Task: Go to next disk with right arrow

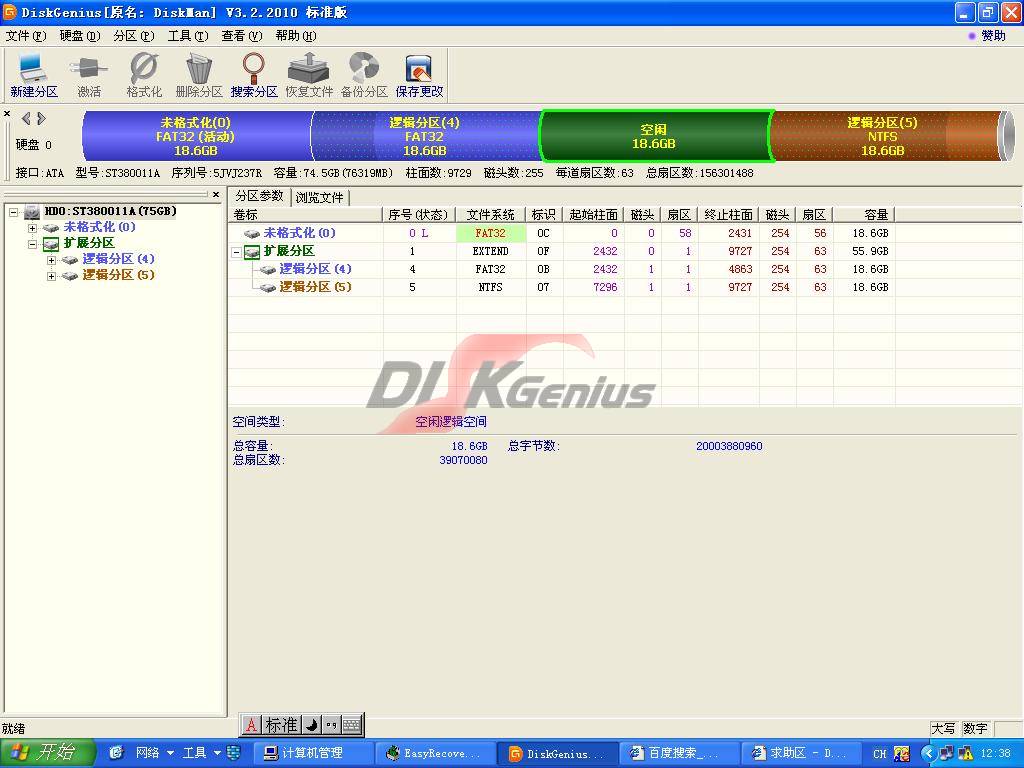Action: [x=41, y=118]
